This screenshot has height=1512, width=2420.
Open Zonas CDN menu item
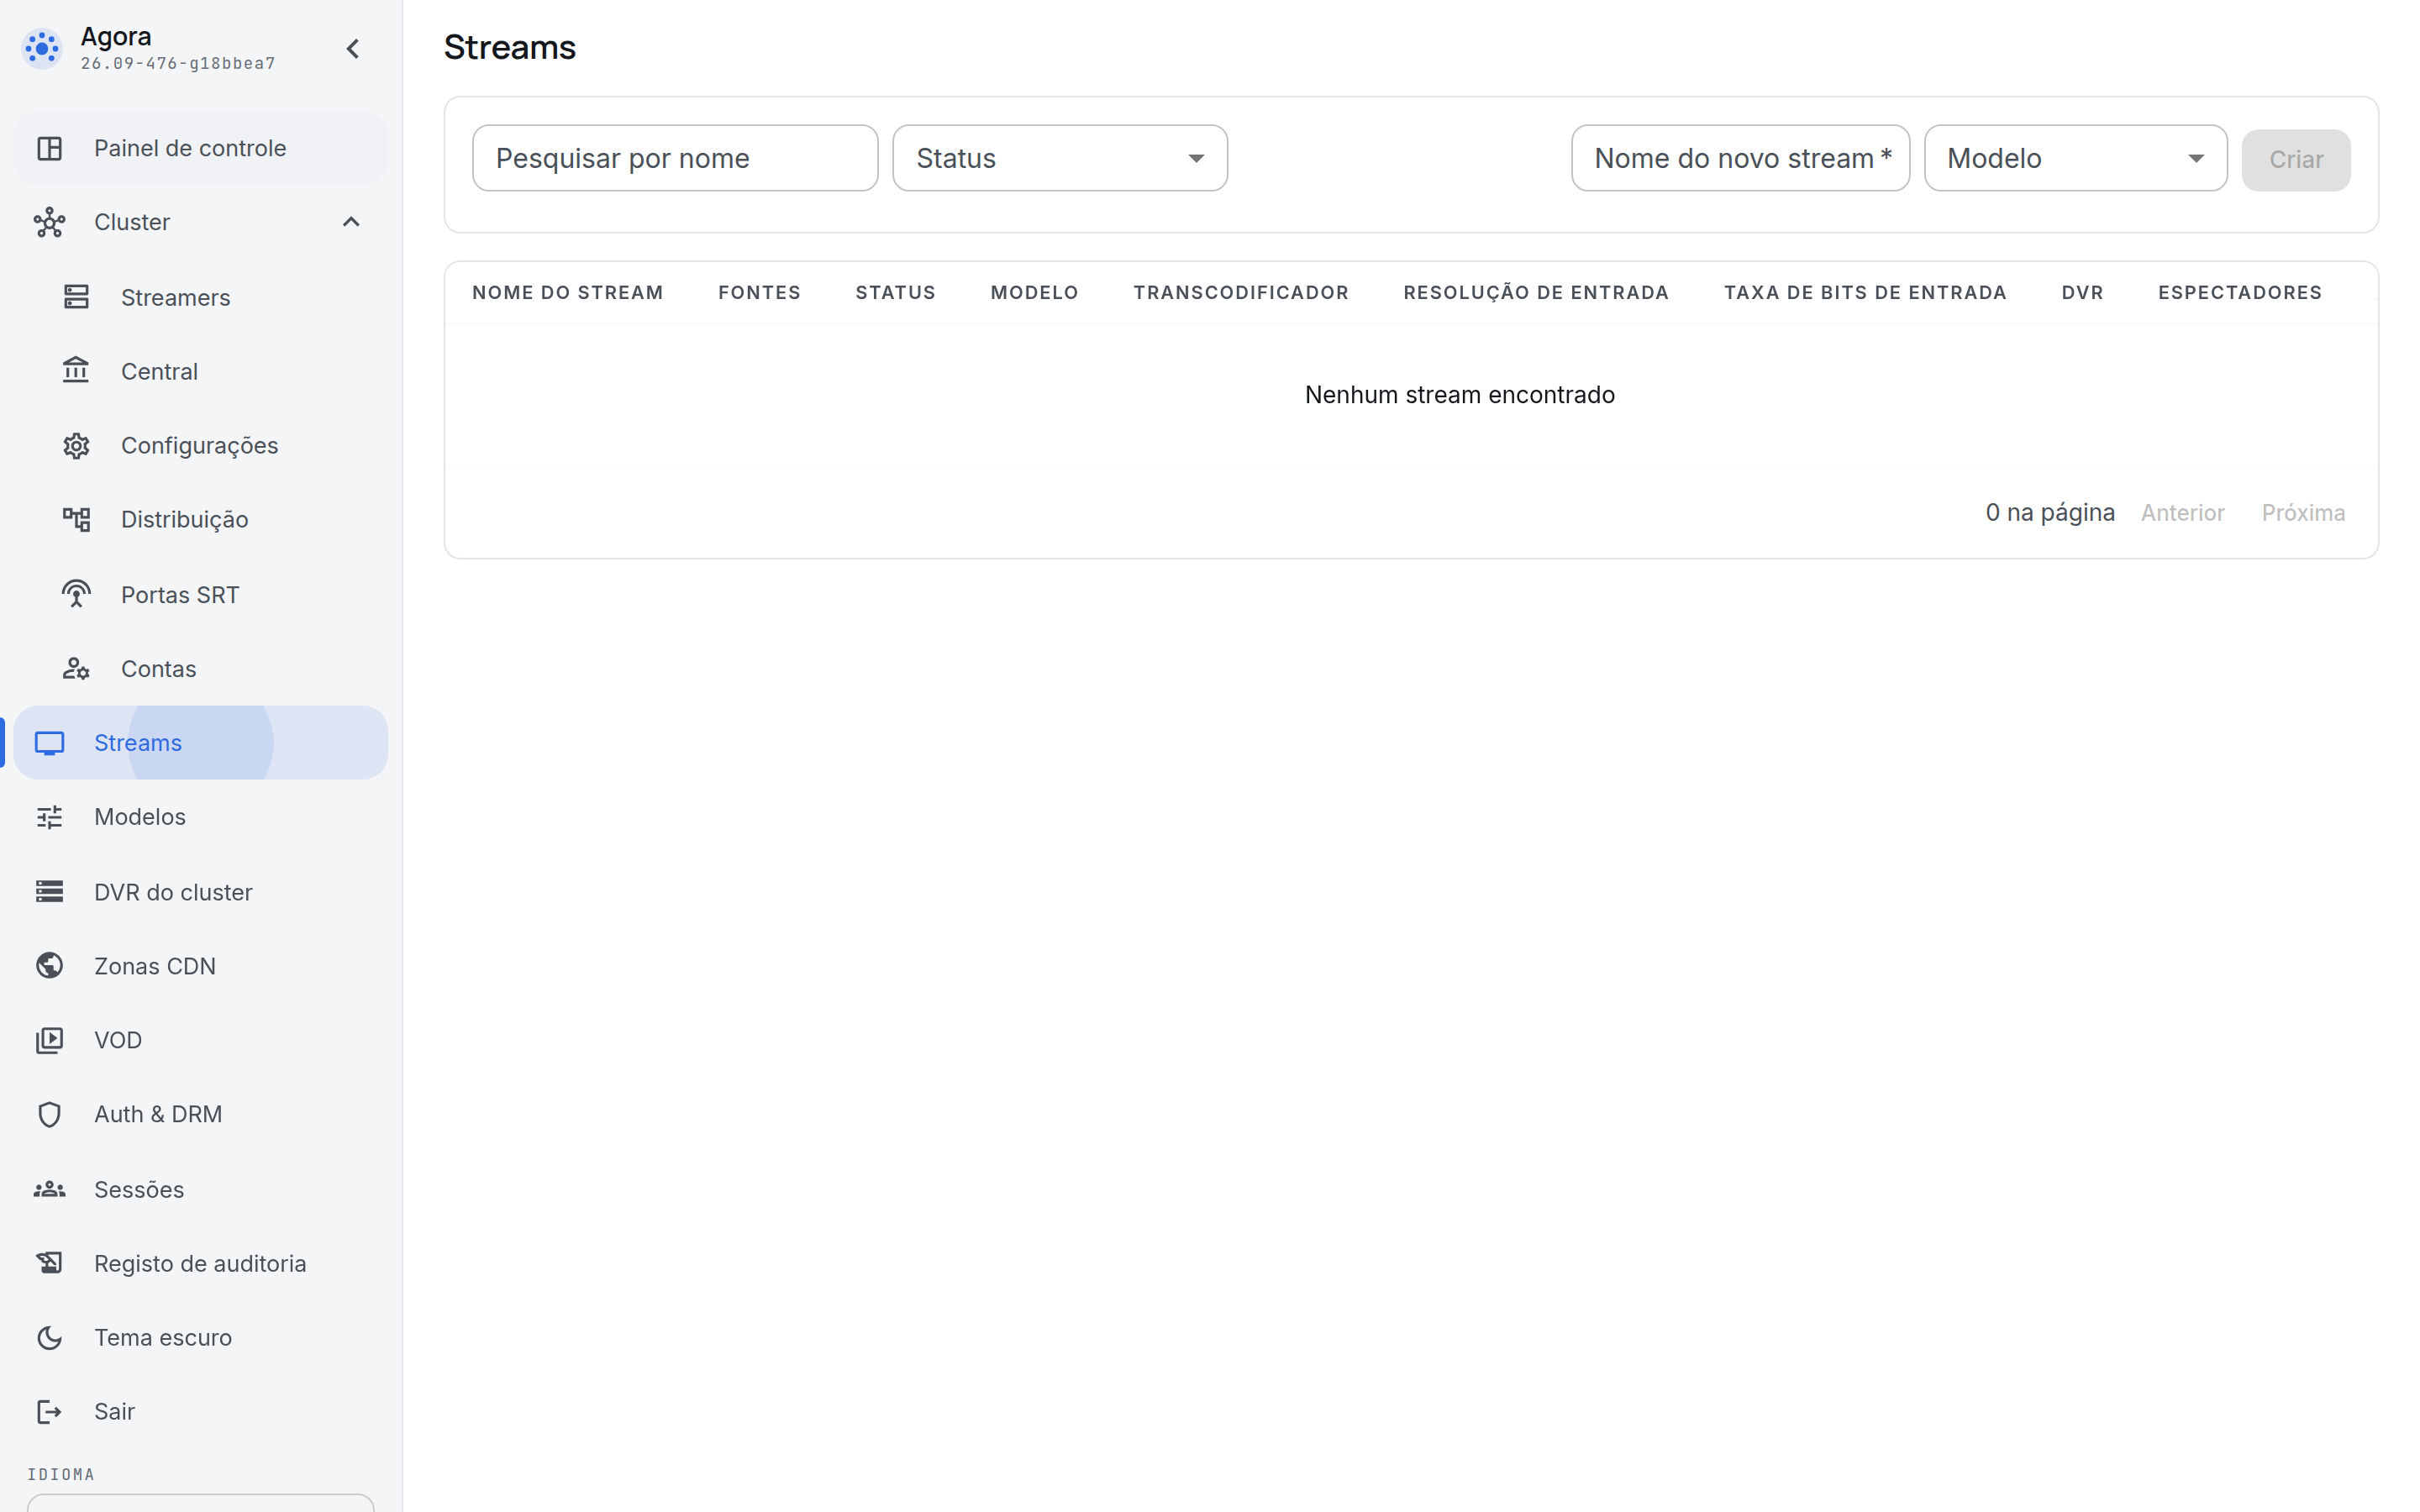pyautogui.click(x=200, y=965)
